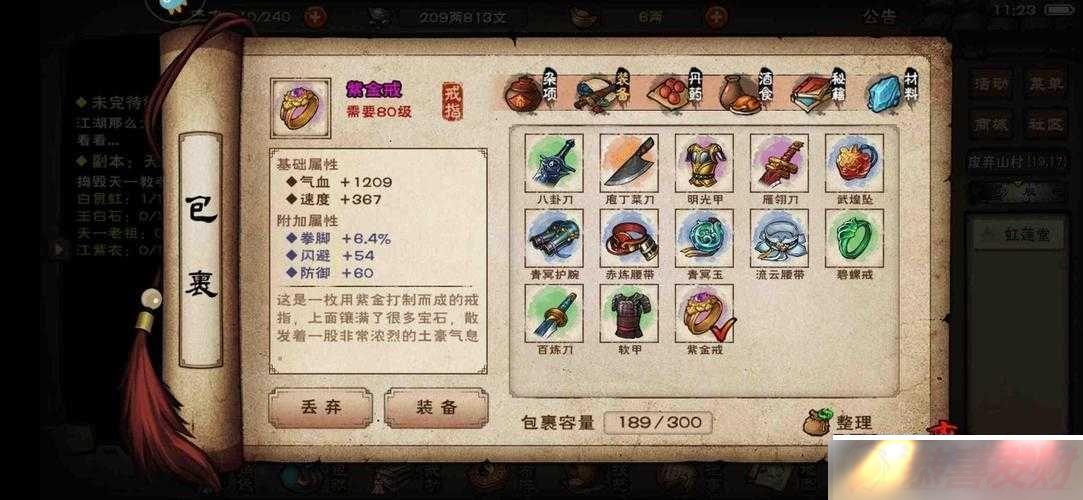
Task: Click the 整理 sort bag button
Action: pyautogui.click(x=838, y=422)
